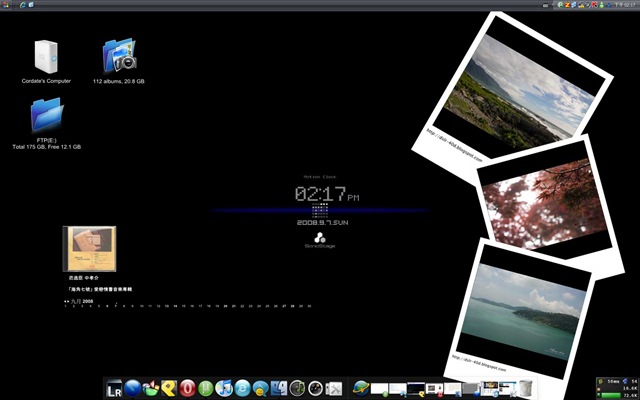The image size is (640, 400).
Task: Click the album cover art thumbnail
Action: click(x=92, y=248)
